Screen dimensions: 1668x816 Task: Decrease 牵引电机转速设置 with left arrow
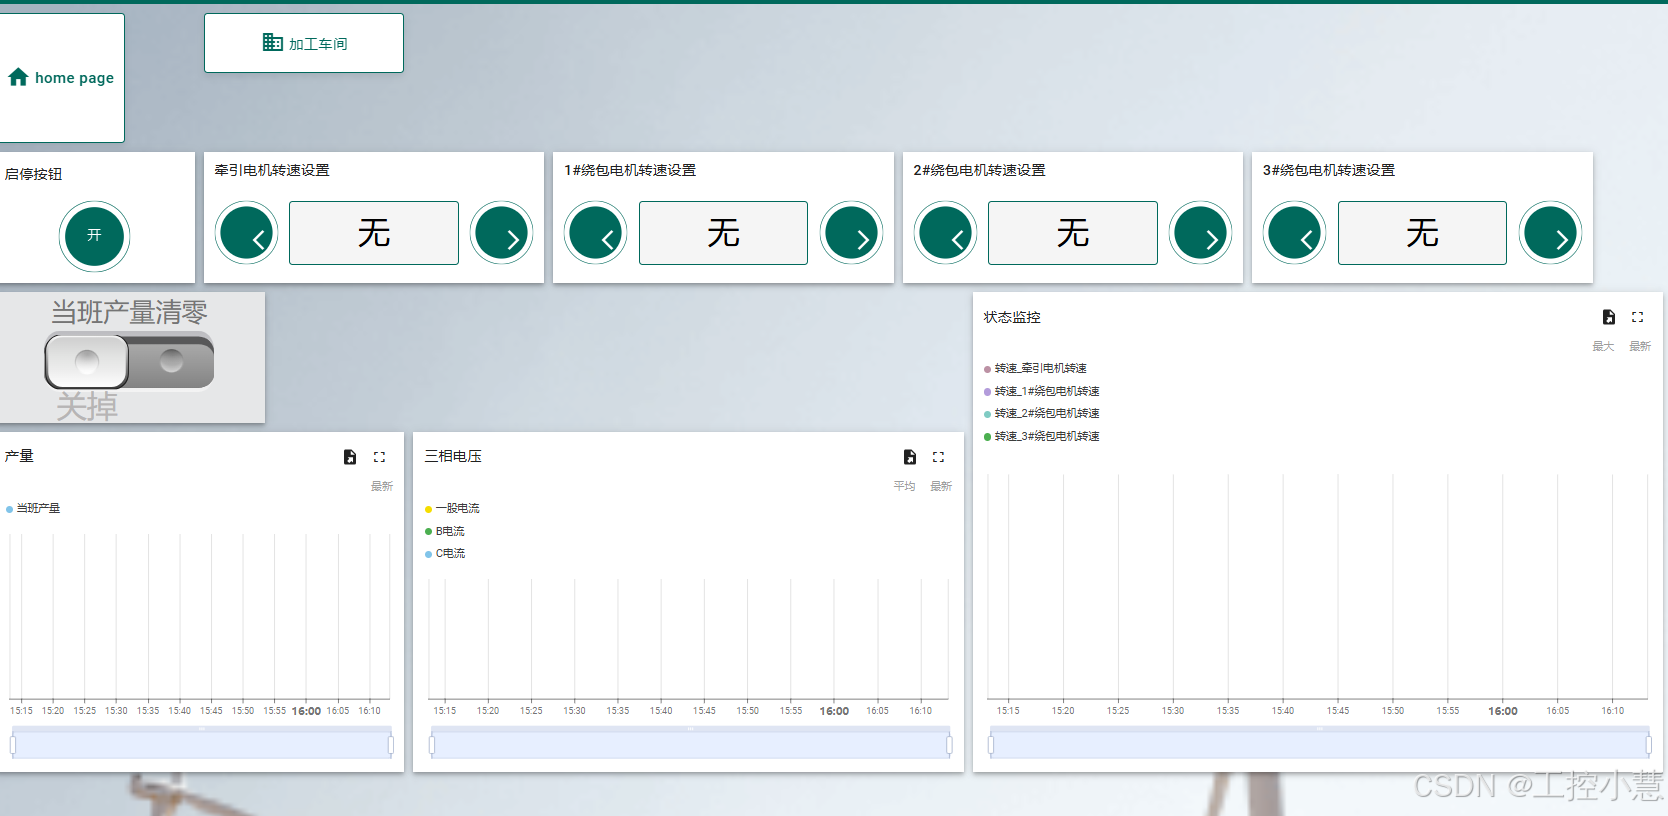tap(247, 233)
